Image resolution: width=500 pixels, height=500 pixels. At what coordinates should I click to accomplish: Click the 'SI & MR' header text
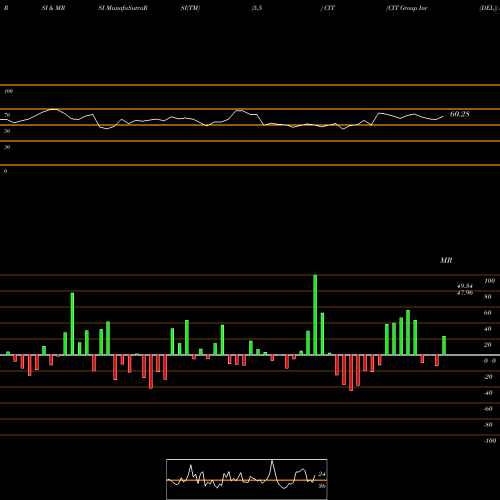coord(53,8)
